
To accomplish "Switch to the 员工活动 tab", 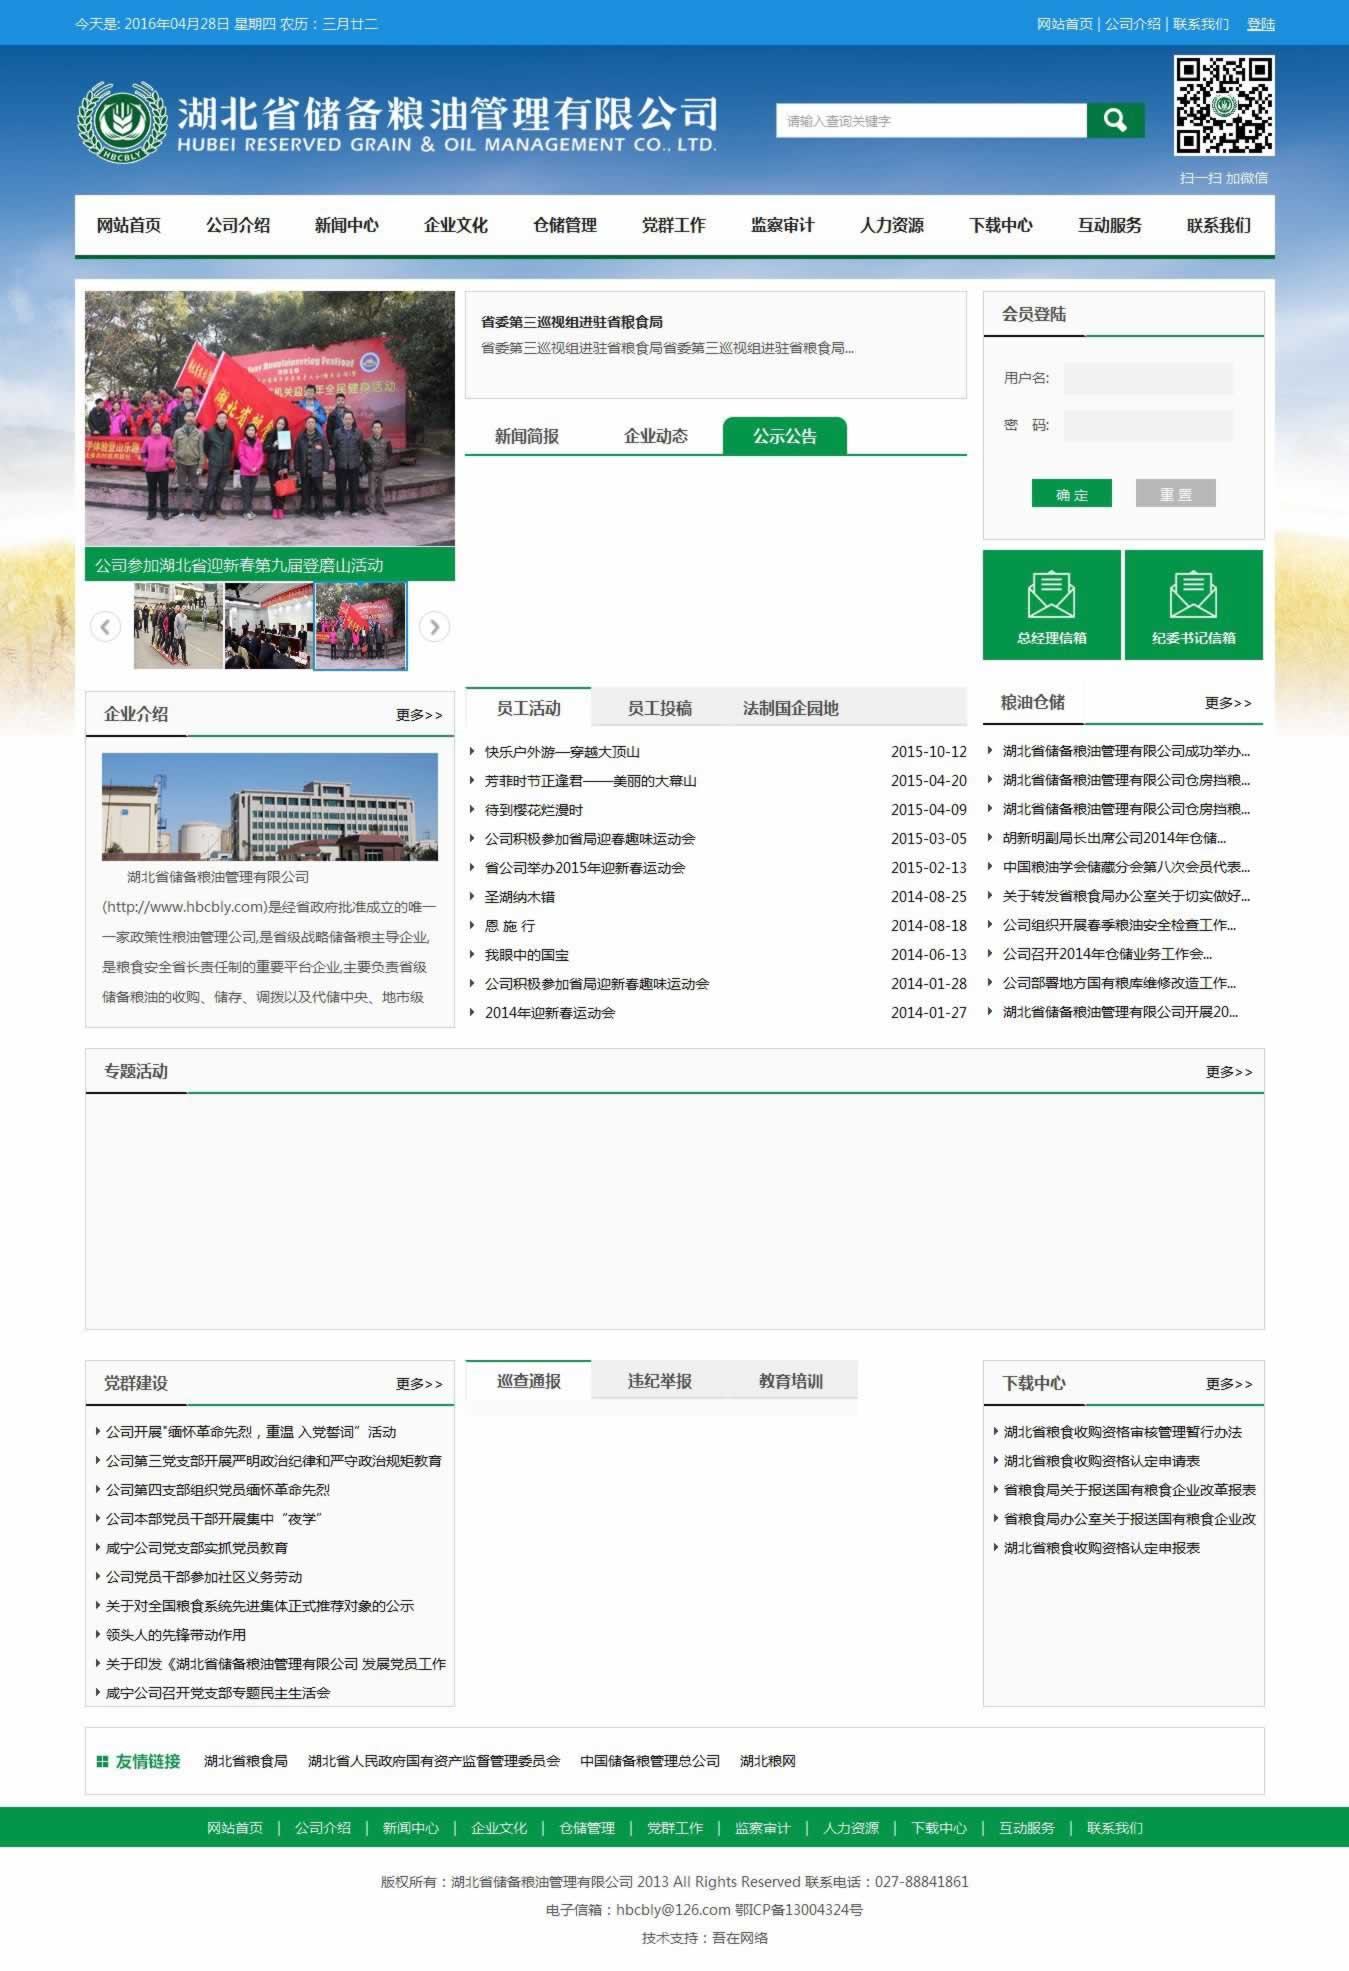I will (529, 708).
